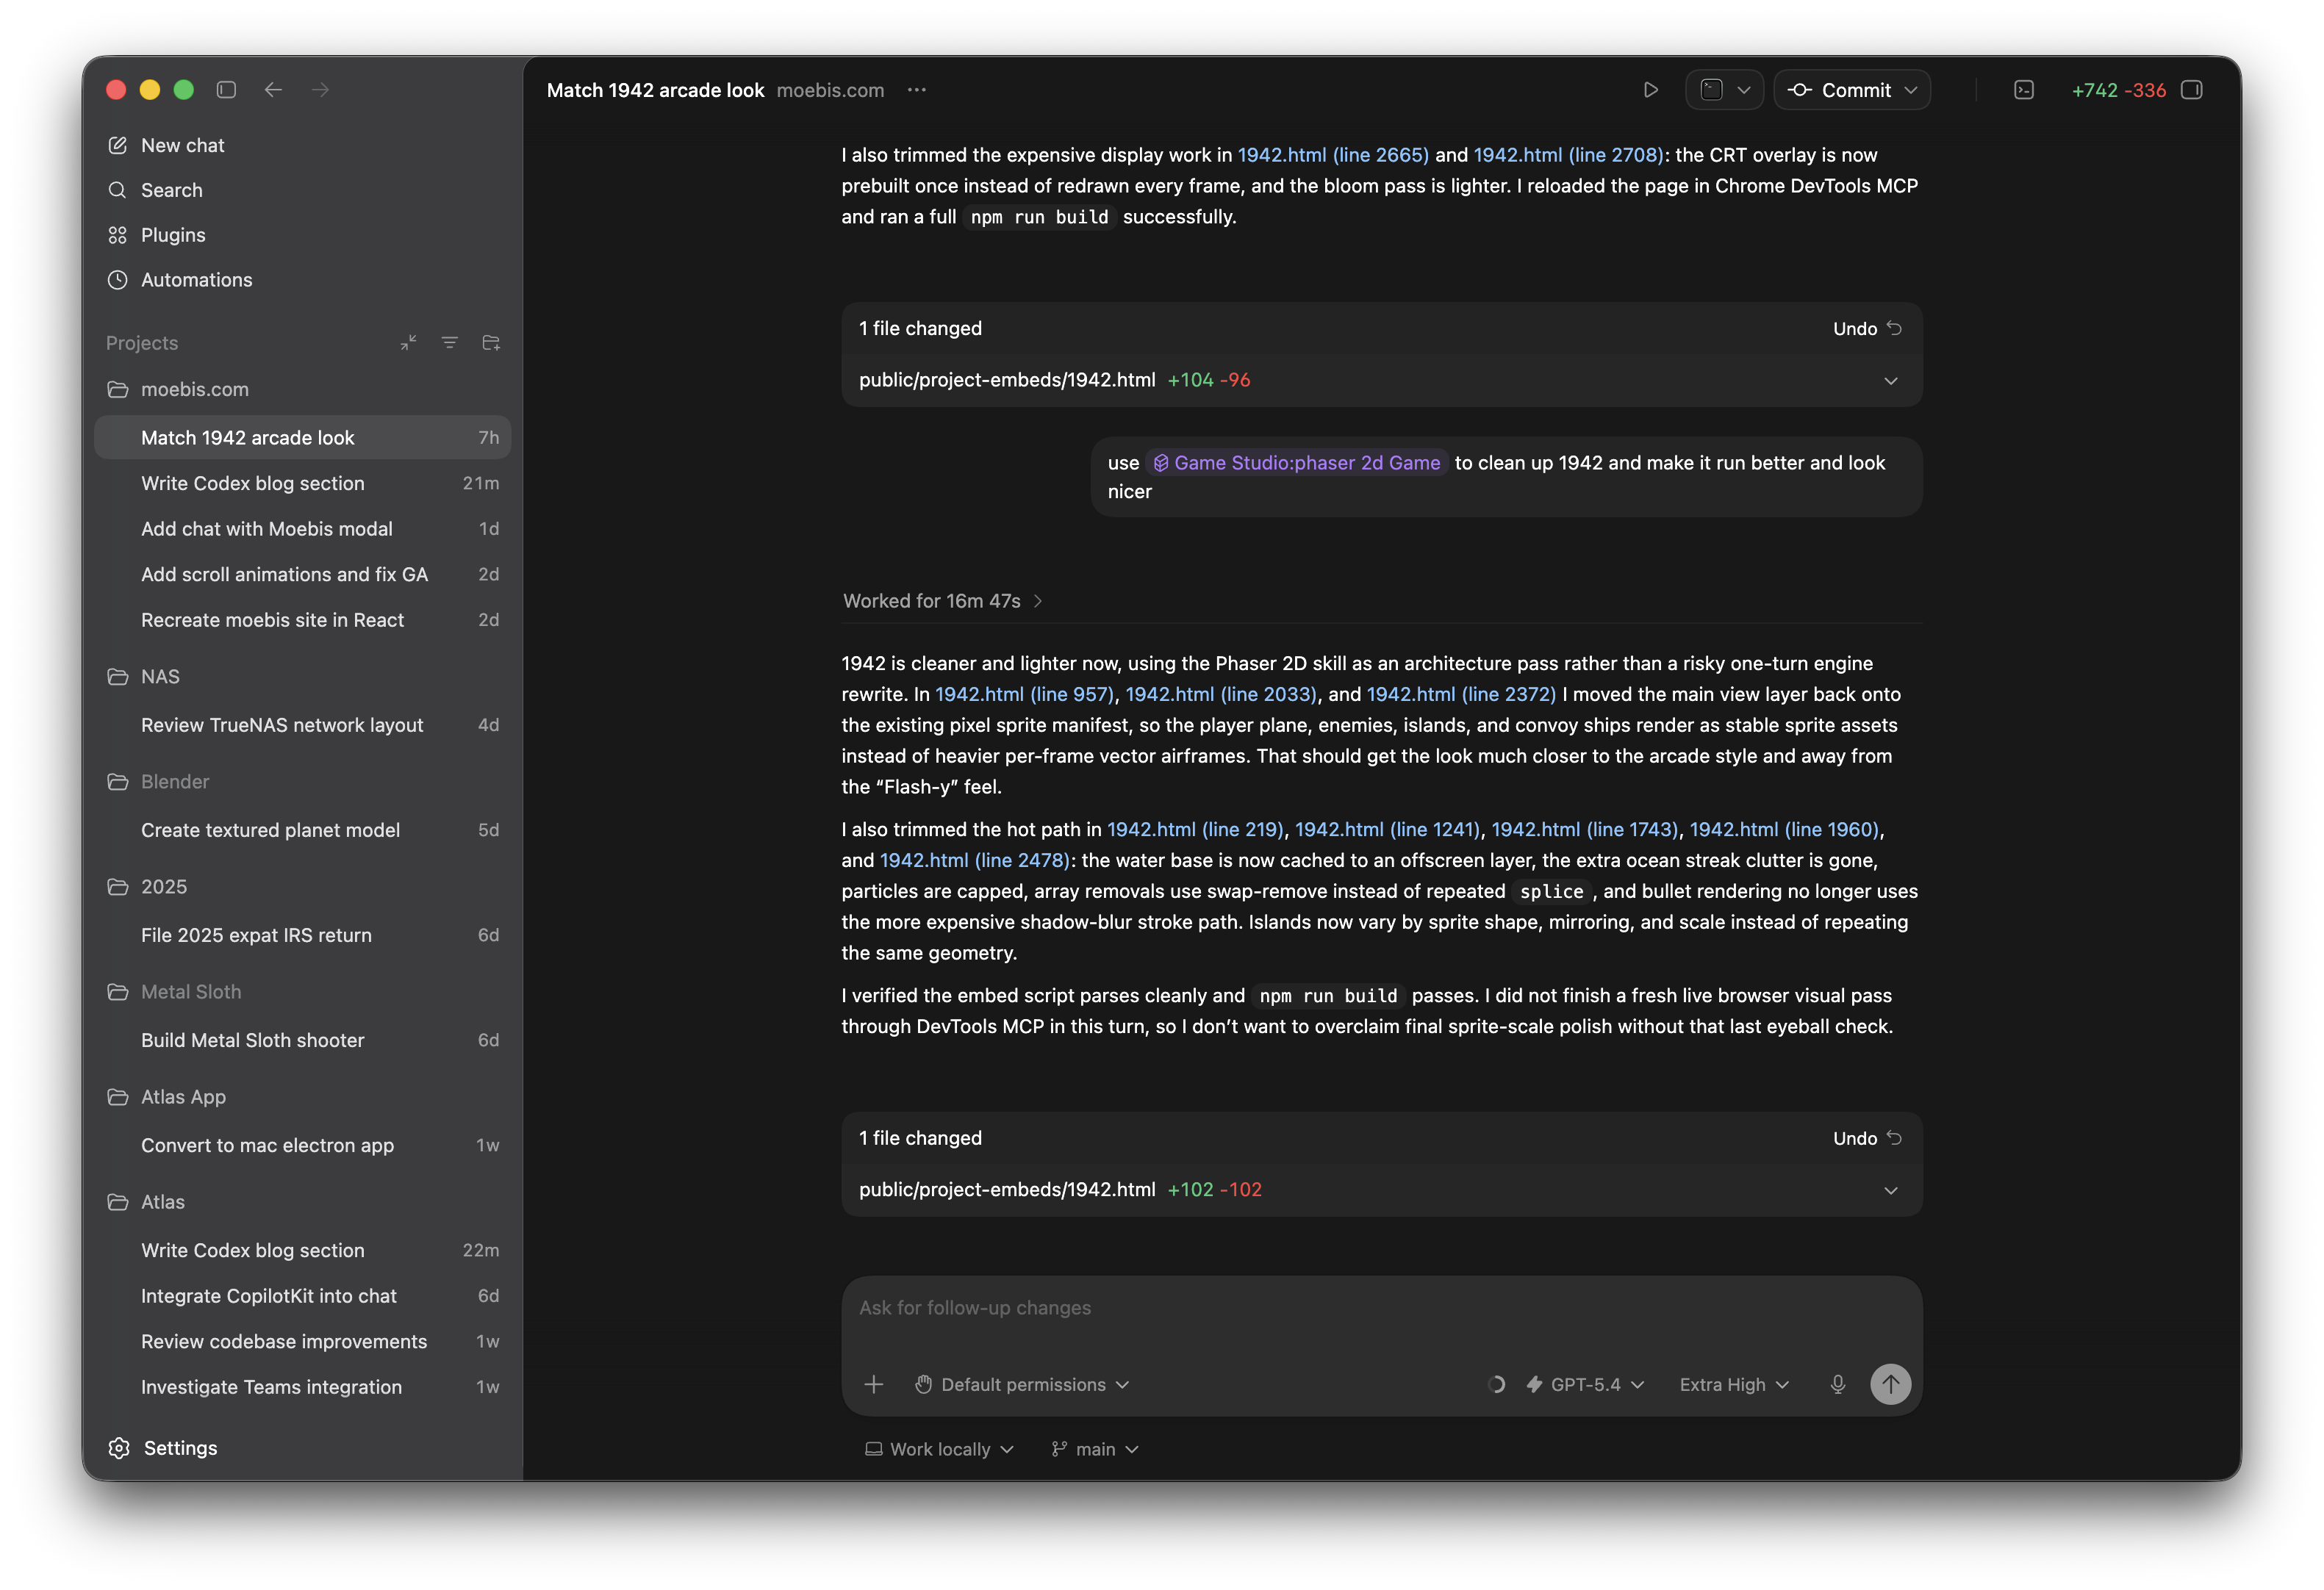Image resolution: width=2324 pixels, height=1590 pixels.
Task: Start a New chat
Action: pos(166,145)
